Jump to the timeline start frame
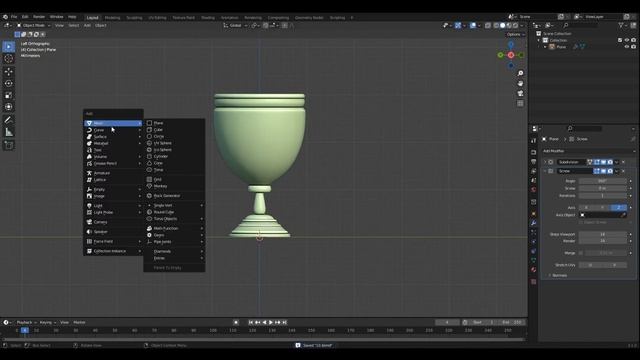This screenshot has height=360, width=640. point(251,322)
